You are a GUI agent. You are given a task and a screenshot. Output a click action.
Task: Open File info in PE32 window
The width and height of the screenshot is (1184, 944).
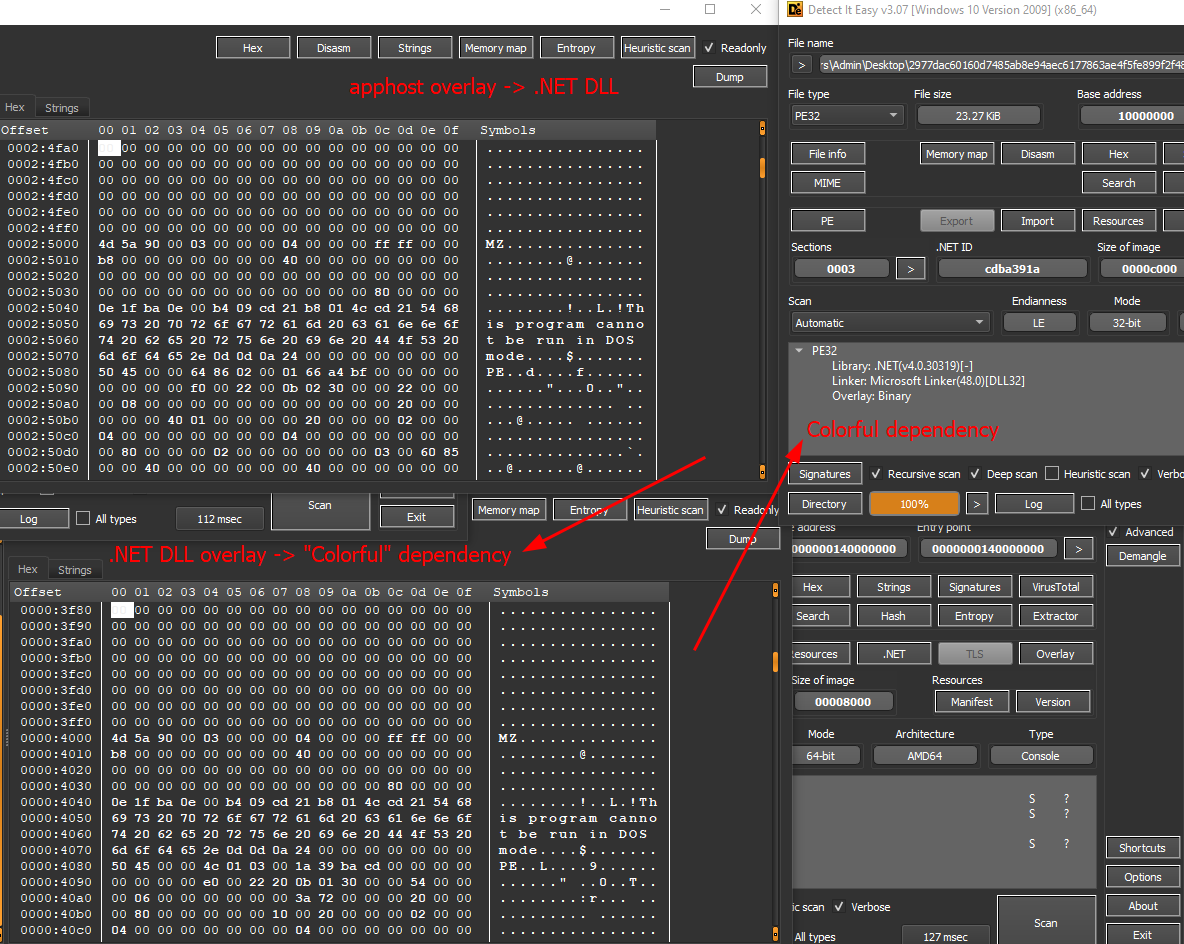[x=828, y=154]
